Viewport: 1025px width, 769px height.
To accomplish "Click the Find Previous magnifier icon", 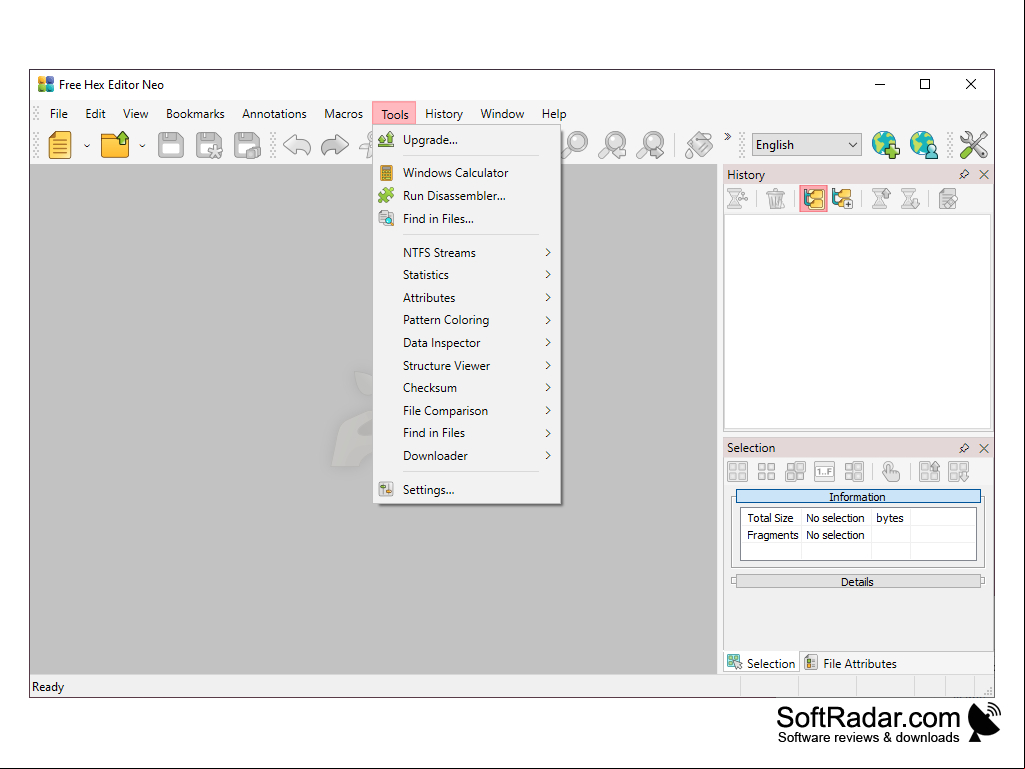I will (x=613, y=145).
